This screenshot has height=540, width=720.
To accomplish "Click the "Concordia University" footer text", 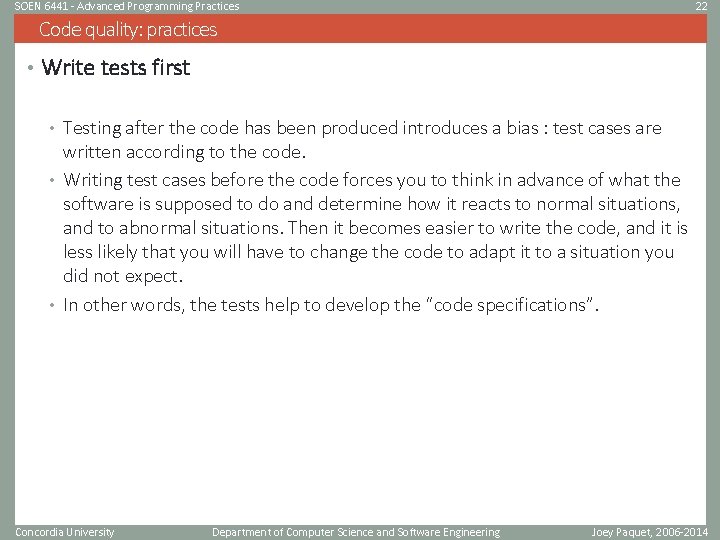I will pyautogui.click(x=65, y=532).
